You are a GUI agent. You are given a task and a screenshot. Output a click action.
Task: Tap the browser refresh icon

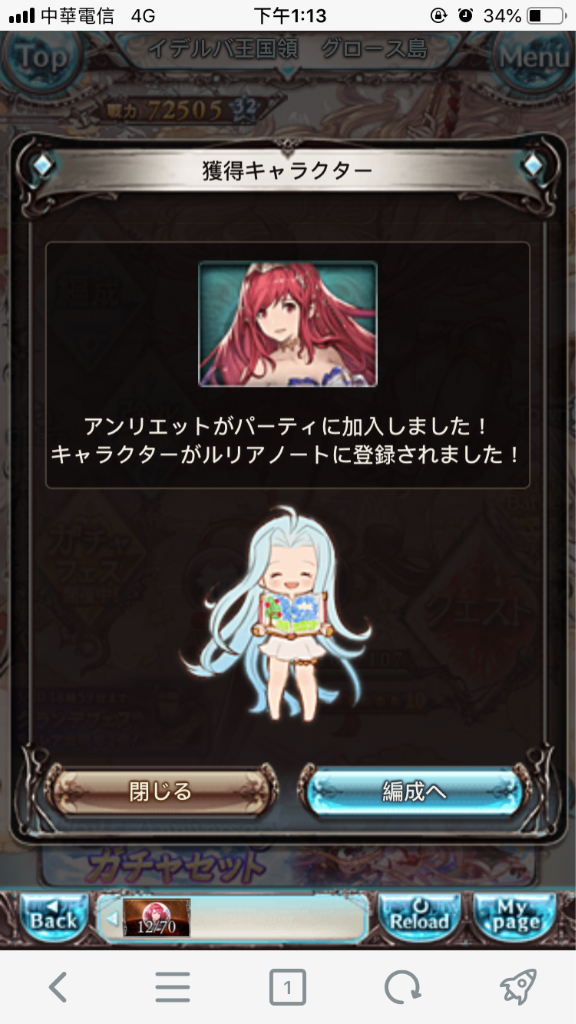(402, 986)
